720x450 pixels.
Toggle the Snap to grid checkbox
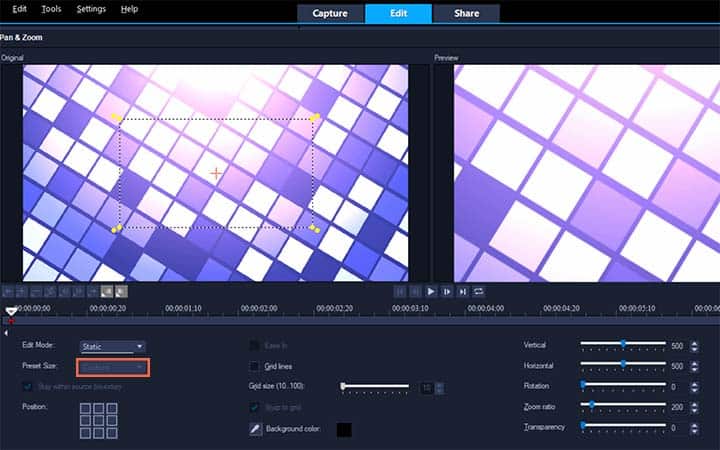click(x=254, y=407)
